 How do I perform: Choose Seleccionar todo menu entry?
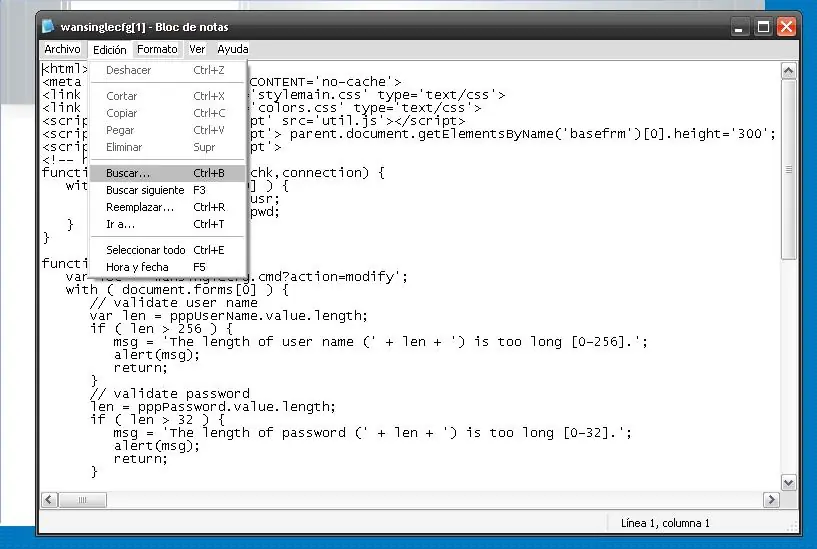coord(167,250)
